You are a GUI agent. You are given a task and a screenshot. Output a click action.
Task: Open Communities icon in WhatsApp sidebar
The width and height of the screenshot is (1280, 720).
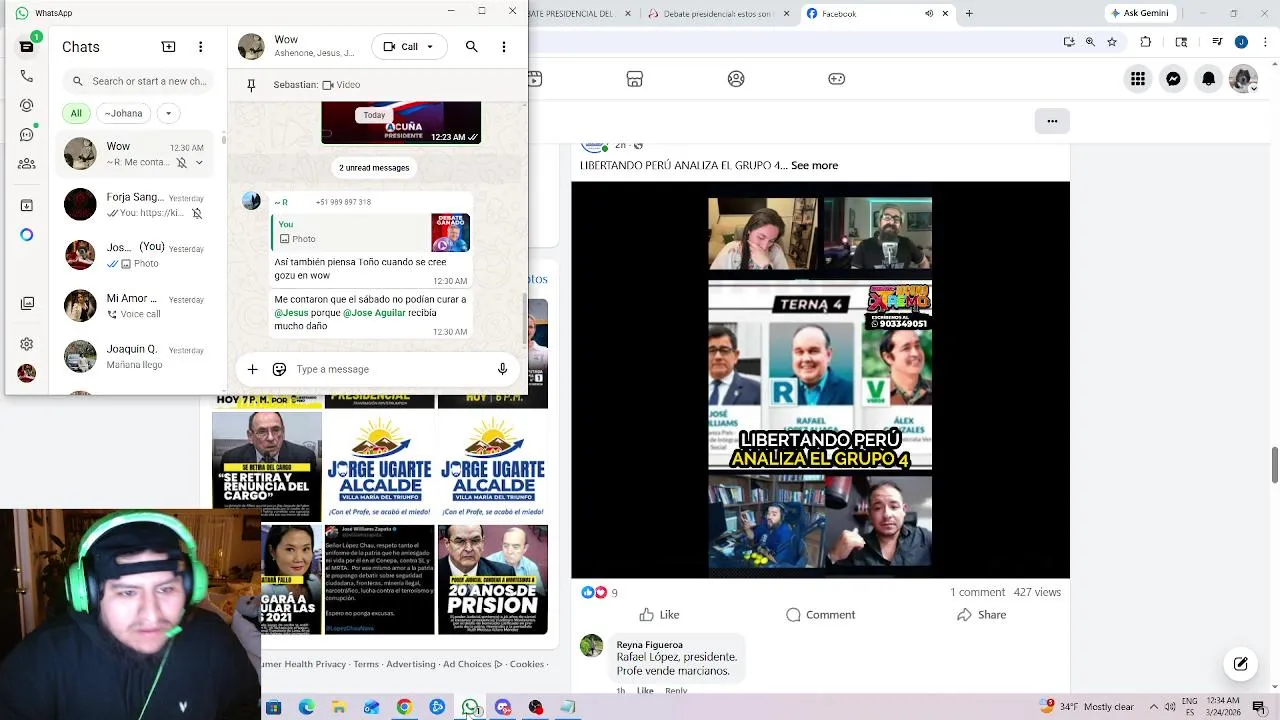[x=27, y=163]
